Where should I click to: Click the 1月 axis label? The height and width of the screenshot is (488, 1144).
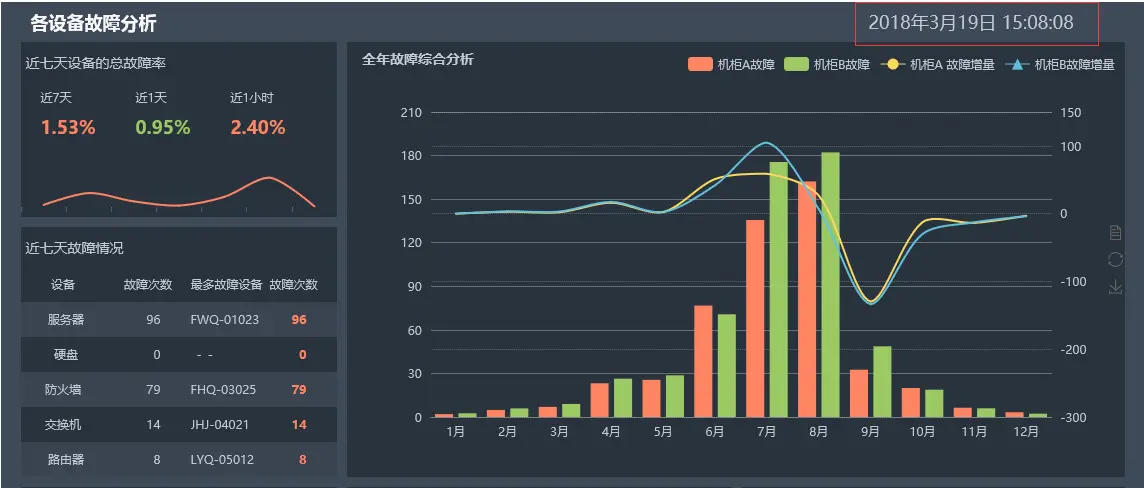coord(455,431)
